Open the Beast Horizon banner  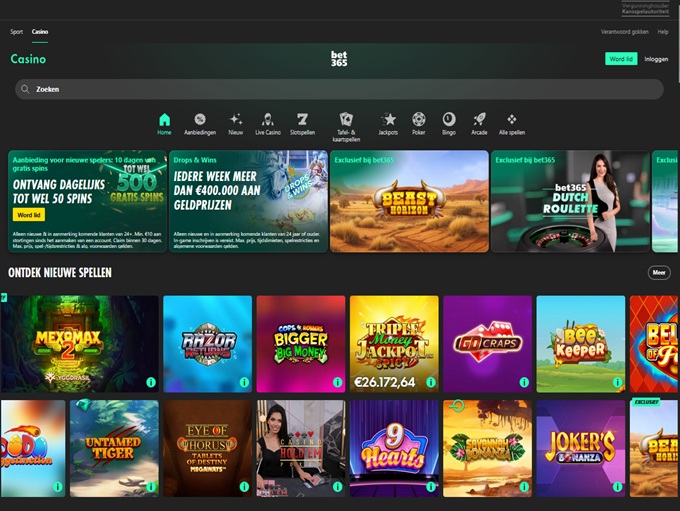click(409, 201)
